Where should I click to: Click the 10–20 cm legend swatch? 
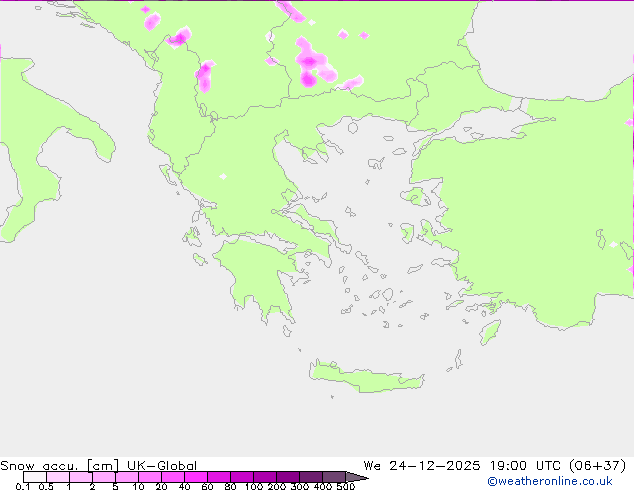point(150,477)
